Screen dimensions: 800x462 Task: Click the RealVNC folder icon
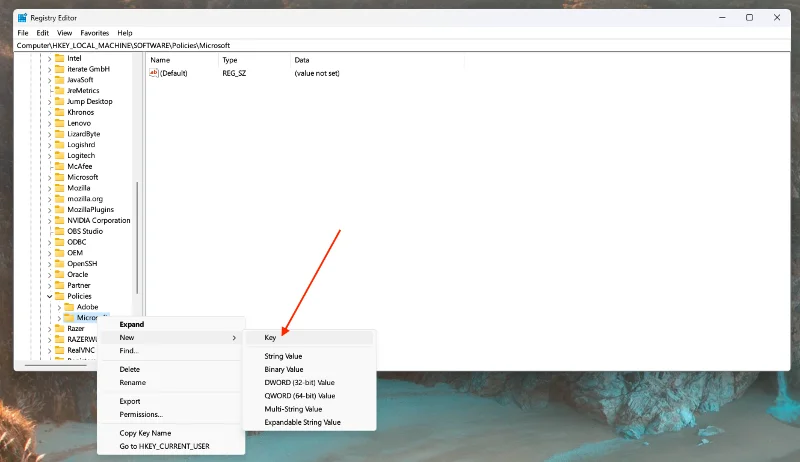[60, 350]
